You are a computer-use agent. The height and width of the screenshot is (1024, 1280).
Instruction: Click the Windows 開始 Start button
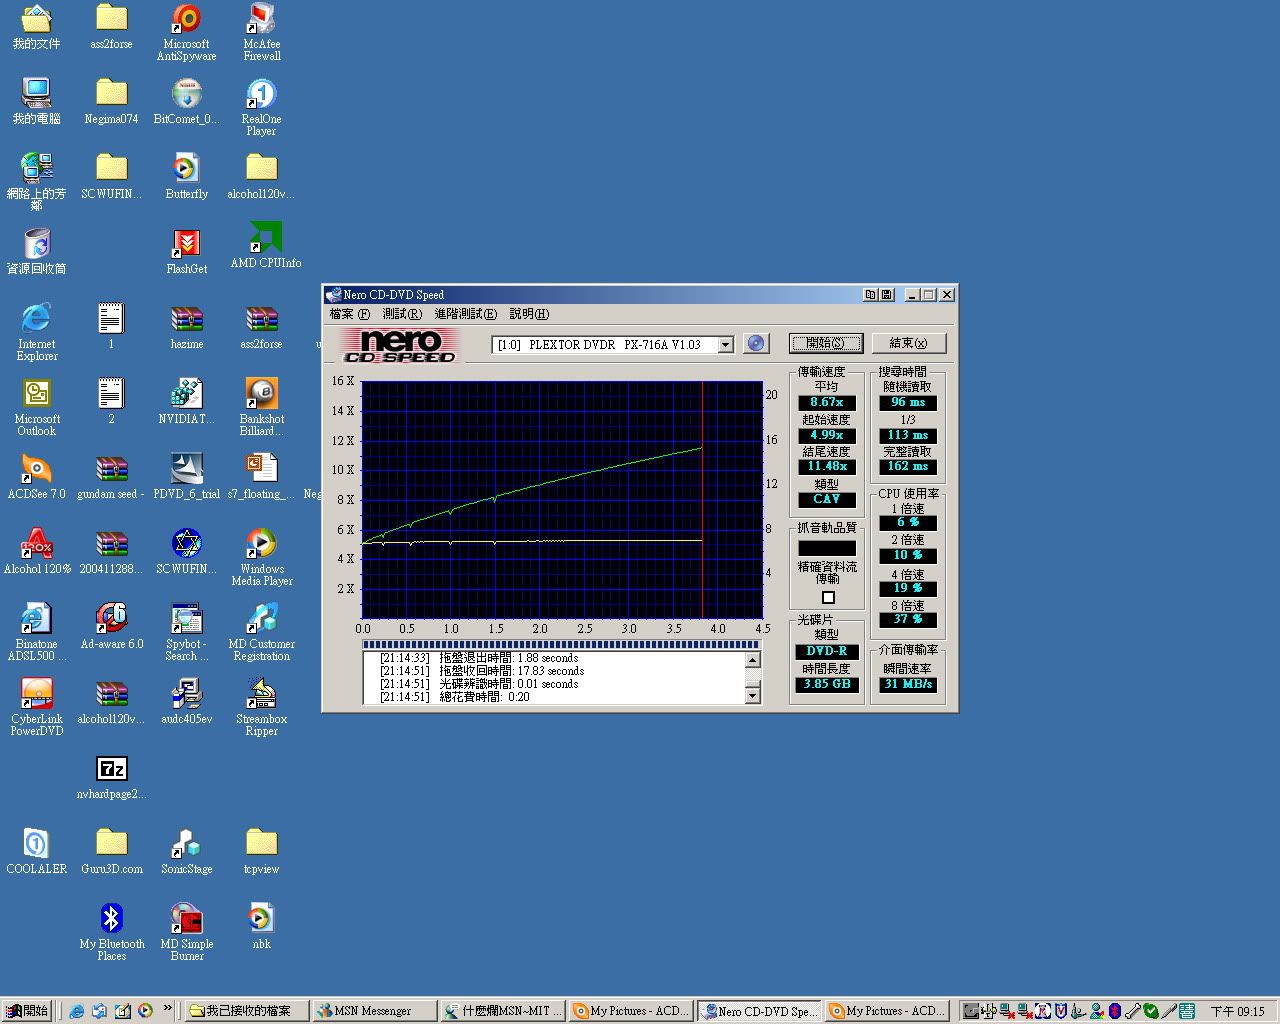pos(27,1011)
